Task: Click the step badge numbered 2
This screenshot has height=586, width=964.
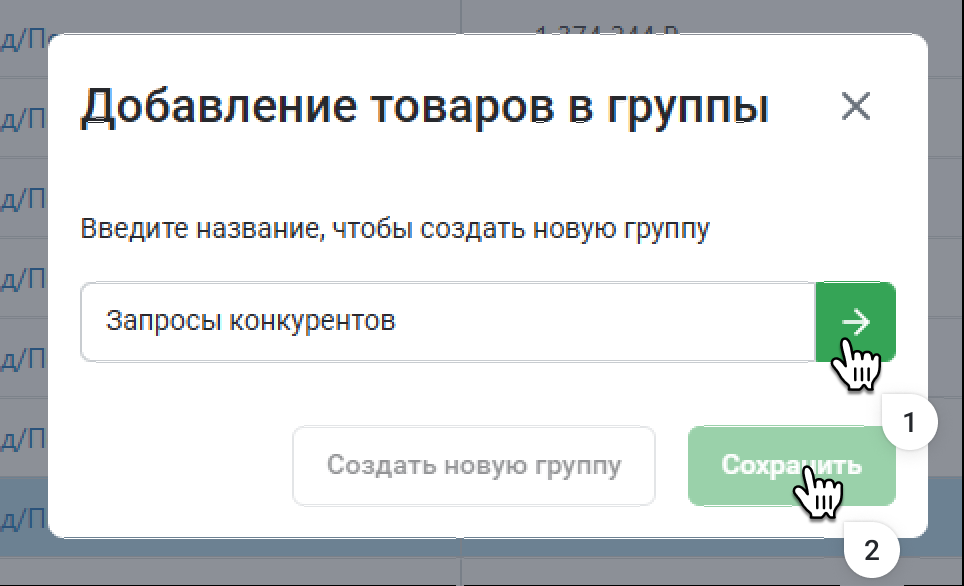Action: coord(871,550)
